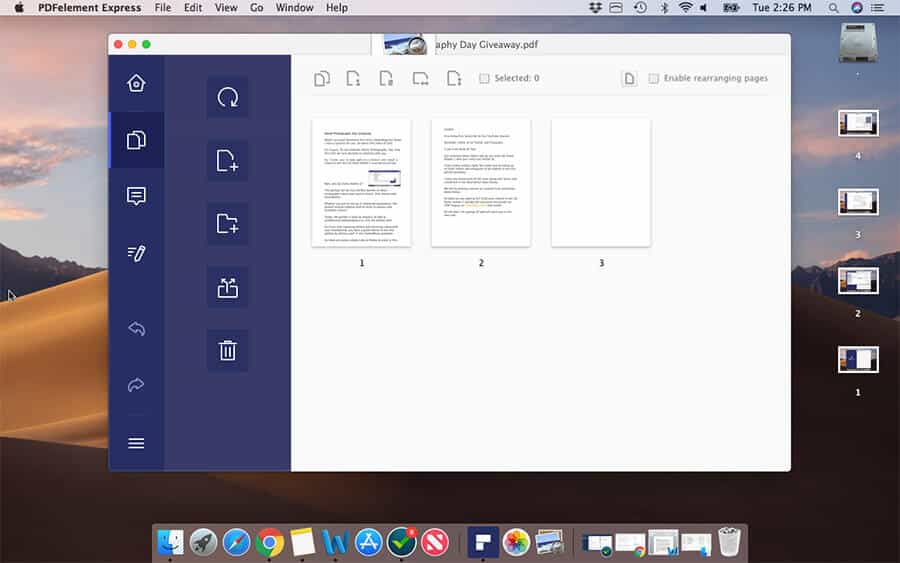Rotate pages with the rotate tool

pos(227,97)
